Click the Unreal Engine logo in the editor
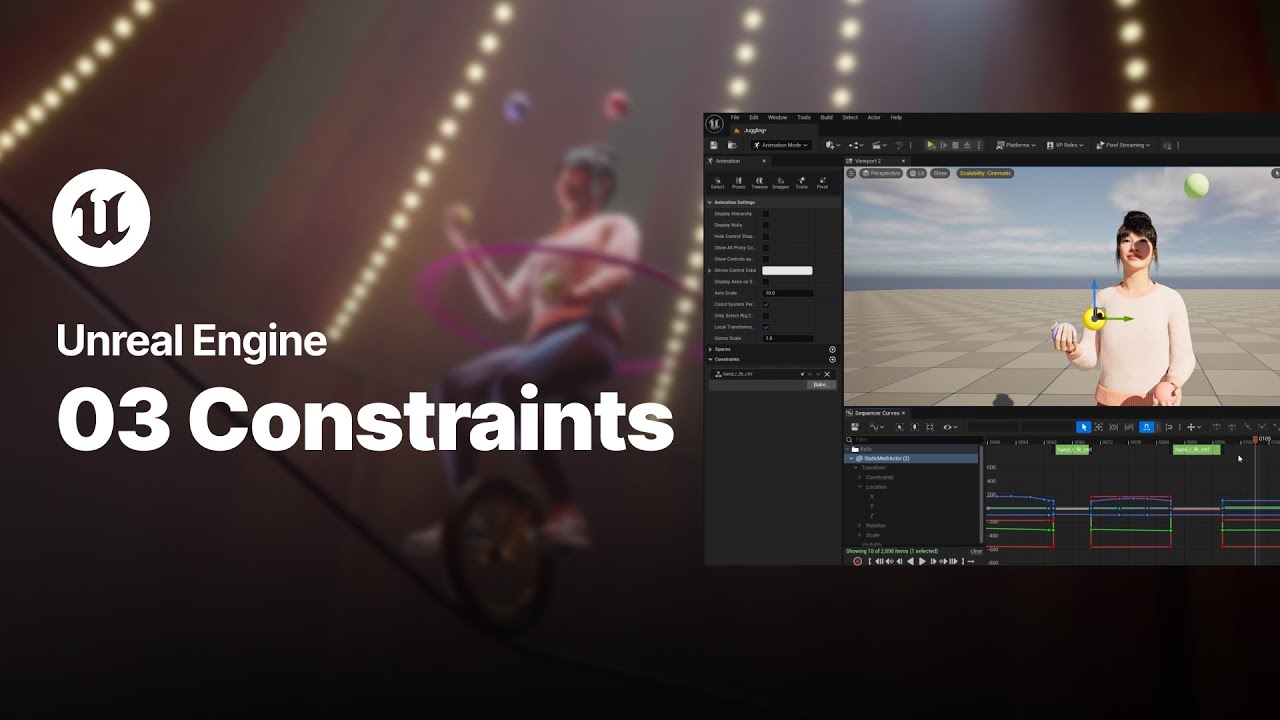Screen dimensions: 1280x720 tap(714, 124)
